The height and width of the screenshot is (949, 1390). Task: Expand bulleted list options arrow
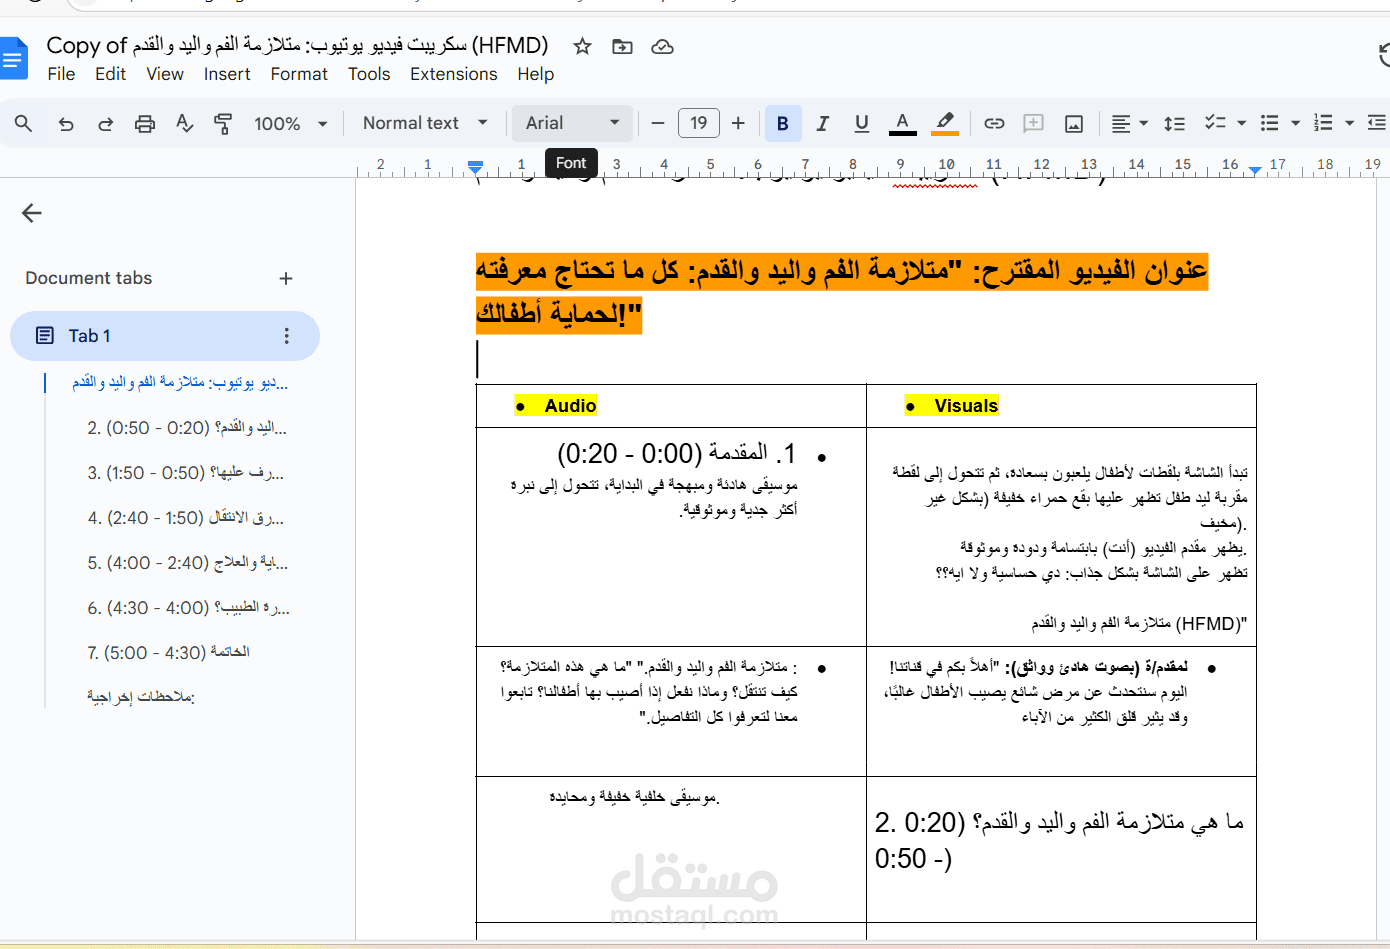coord(1295,123)
